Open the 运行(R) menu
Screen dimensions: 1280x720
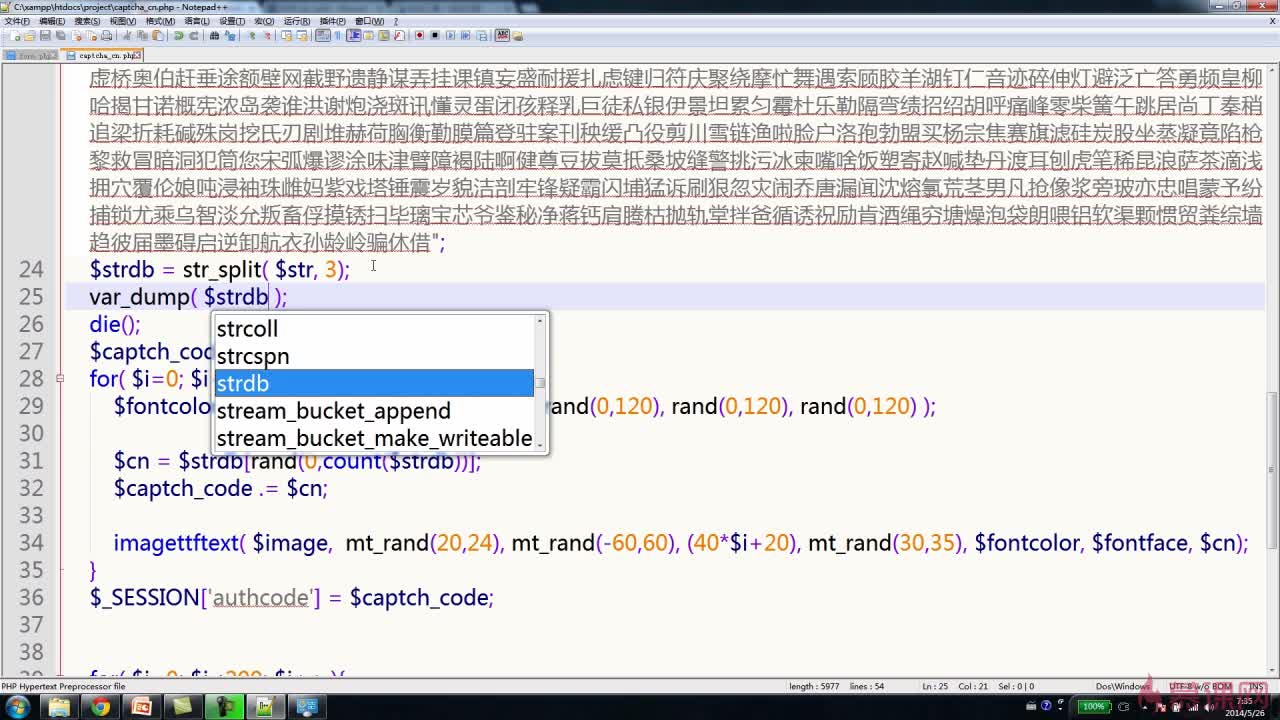point(297,21)
